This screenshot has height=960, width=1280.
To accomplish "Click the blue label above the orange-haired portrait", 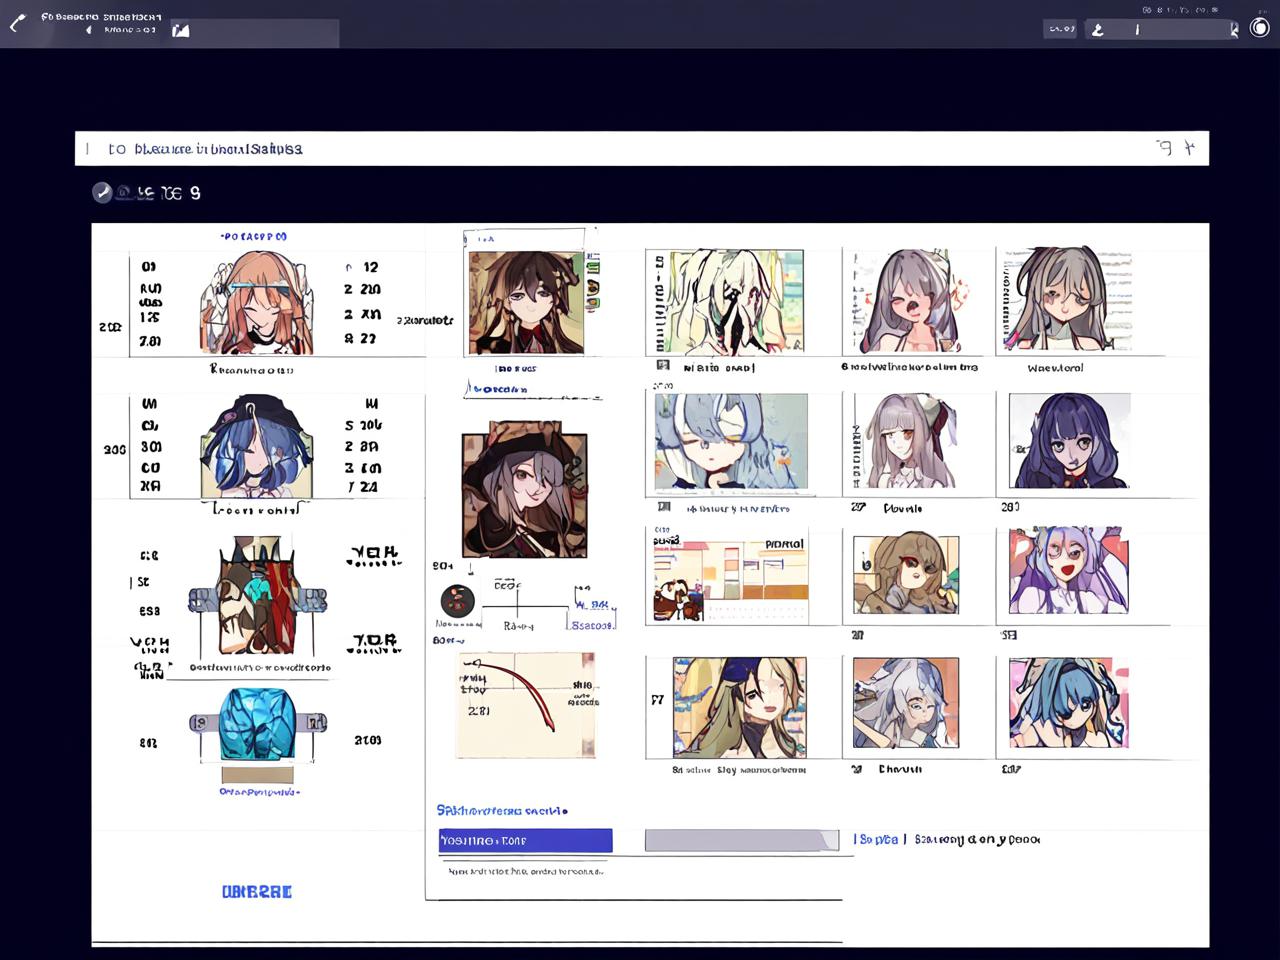I will 254,237.
